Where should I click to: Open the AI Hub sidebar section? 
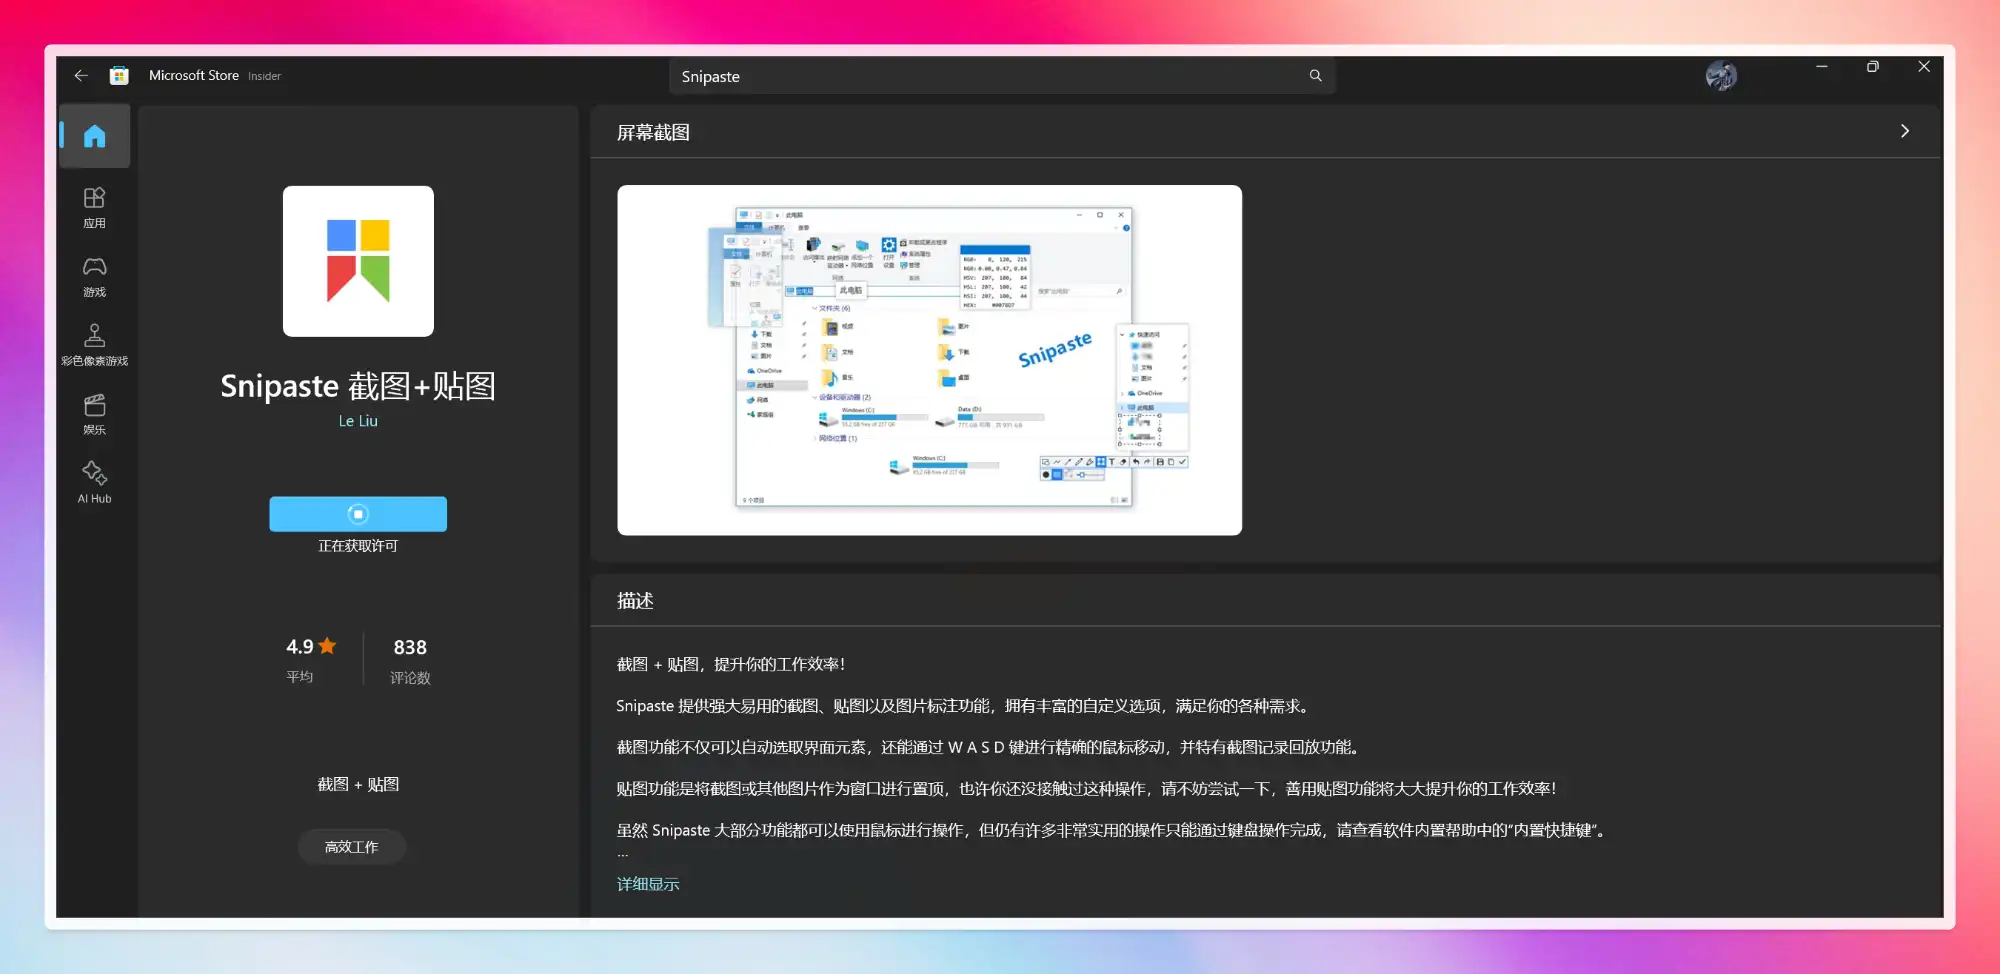(x=95, y=483)
